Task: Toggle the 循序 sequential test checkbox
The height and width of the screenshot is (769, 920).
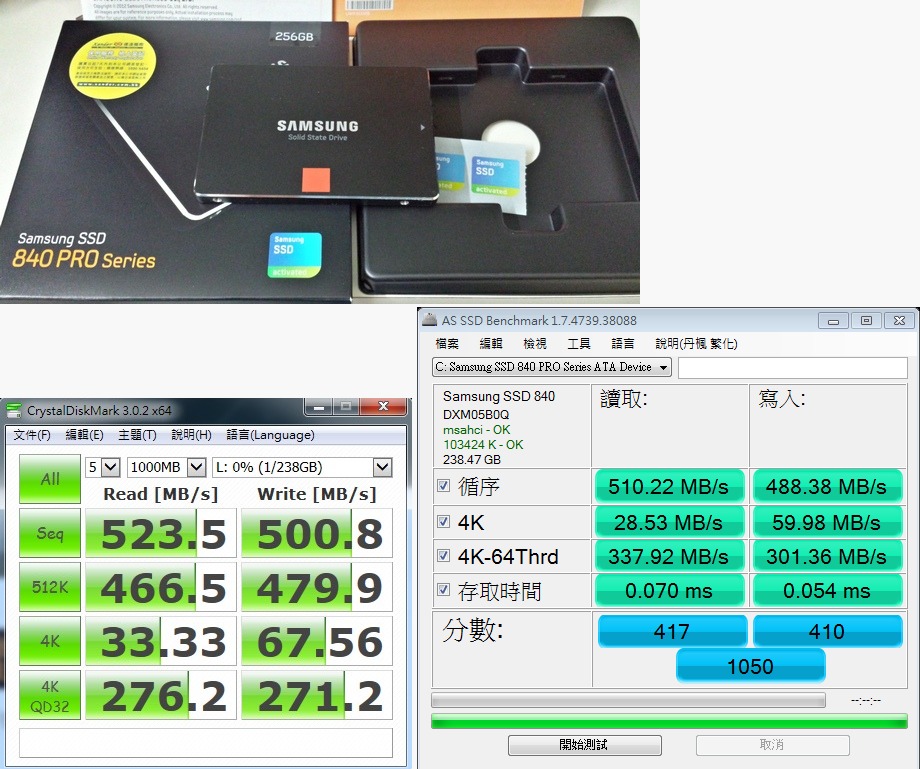Action: point(444,486)
